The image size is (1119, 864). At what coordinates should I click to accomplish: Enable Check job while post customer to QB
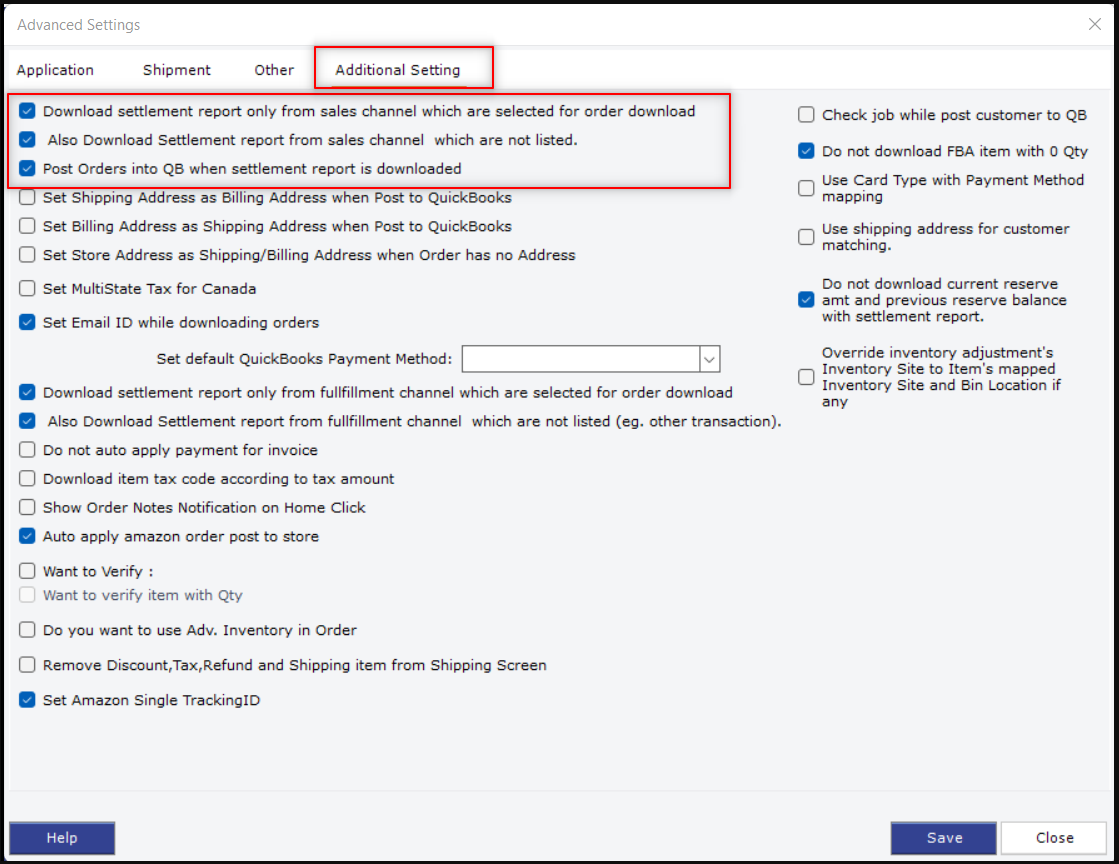[806, 115]
